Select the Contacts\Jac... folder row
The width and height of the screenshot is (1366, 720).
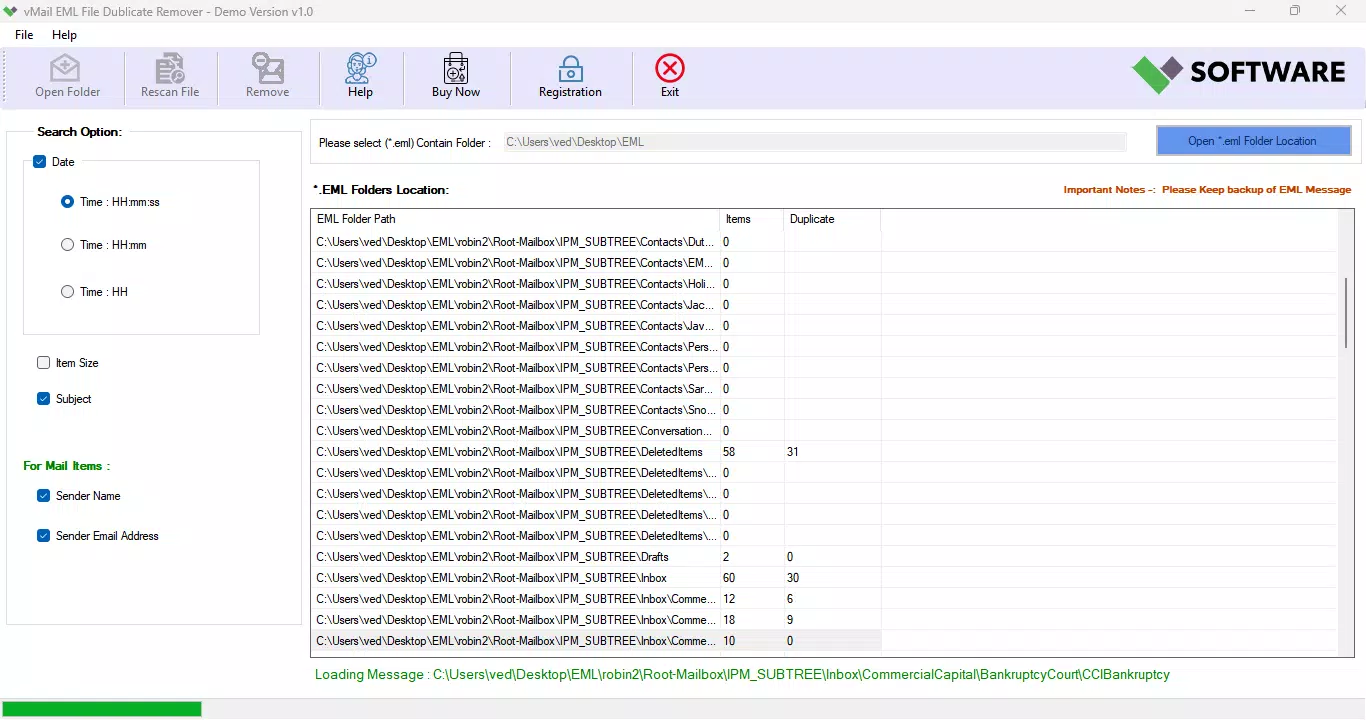(596, 305)
